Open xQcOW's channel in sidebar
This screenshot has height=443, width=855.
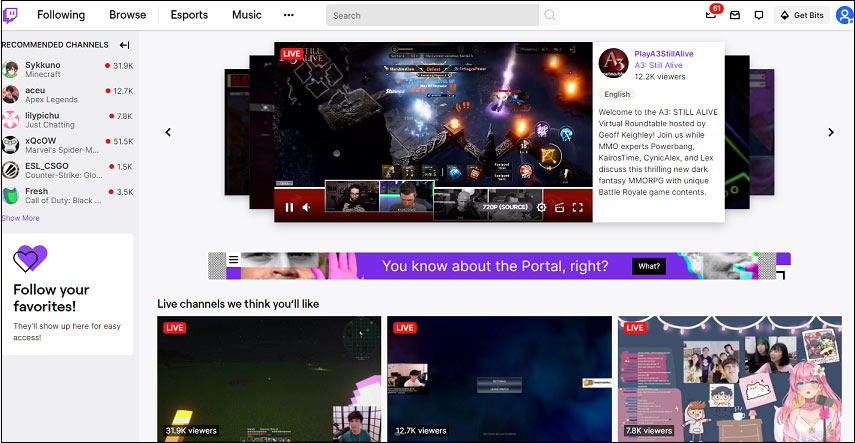coord(69,145)
